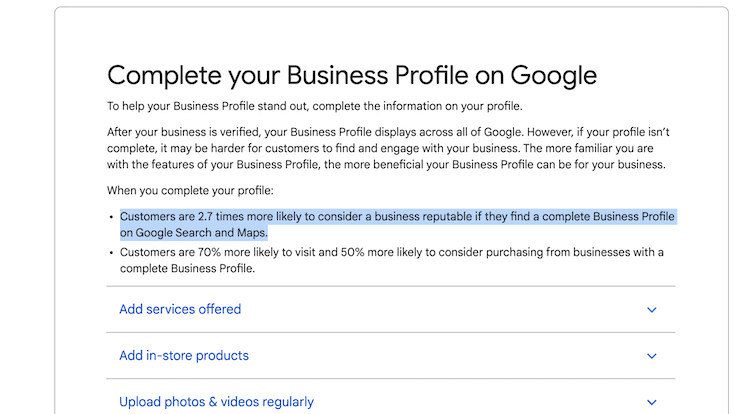
Task: Expand the Upload photos & videos chevron
Action: point(651,403)
